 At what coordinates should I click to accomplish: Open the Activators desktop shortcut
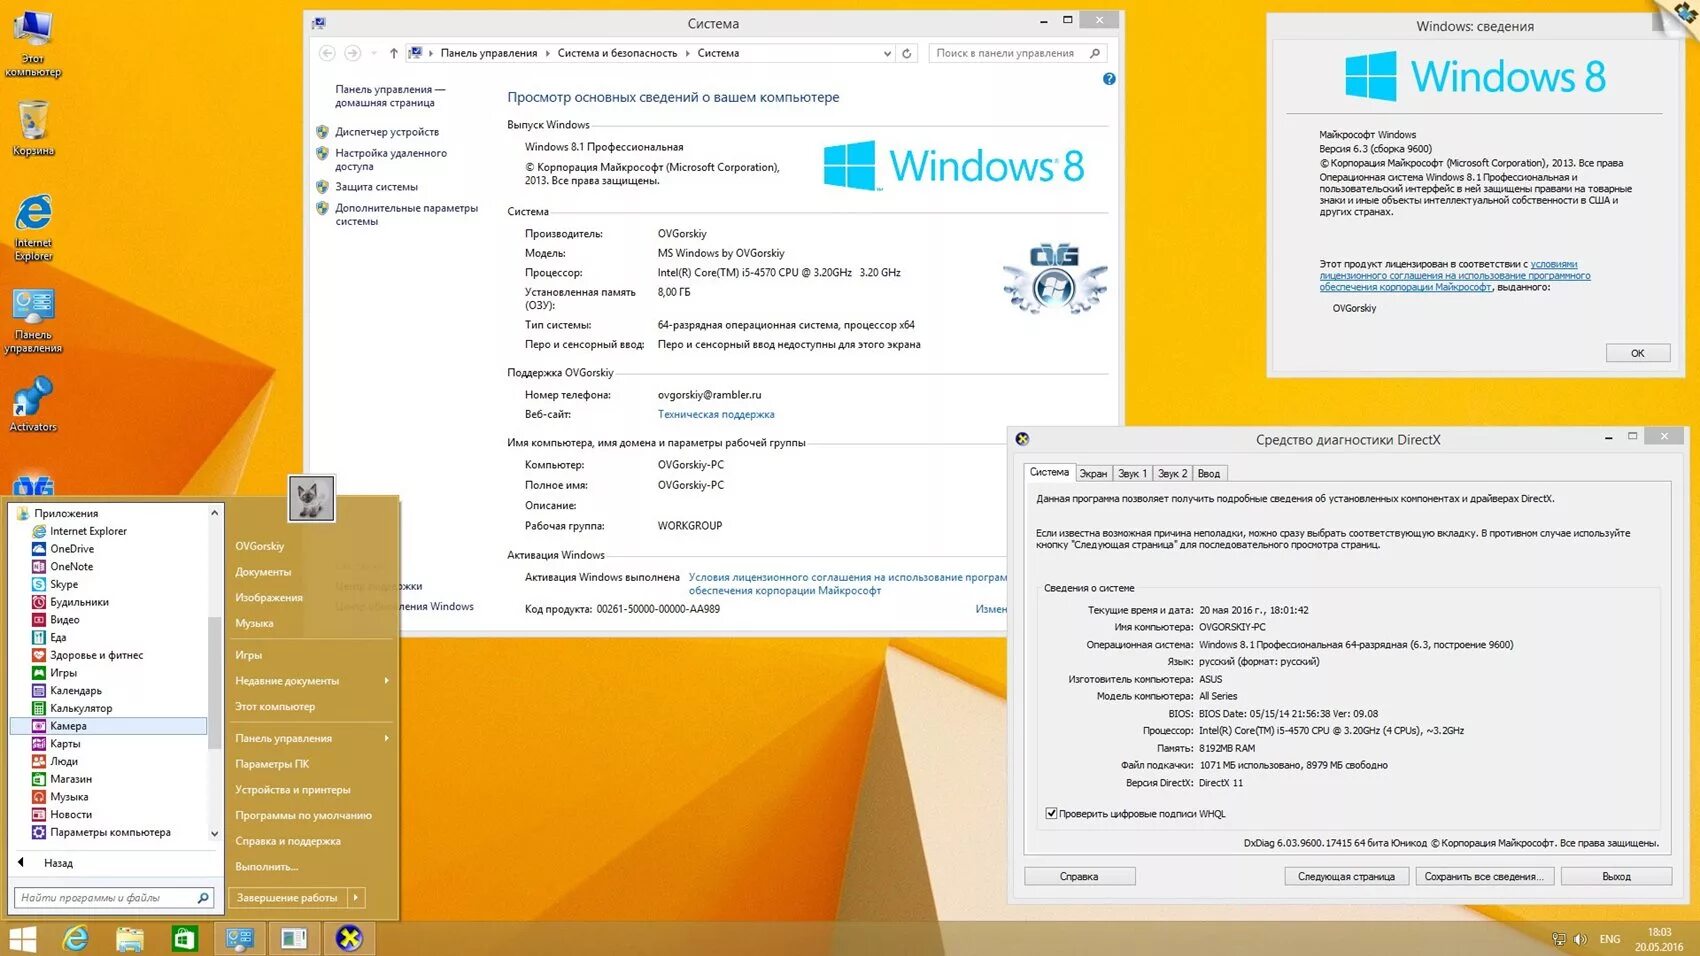(x=33, y=404)
